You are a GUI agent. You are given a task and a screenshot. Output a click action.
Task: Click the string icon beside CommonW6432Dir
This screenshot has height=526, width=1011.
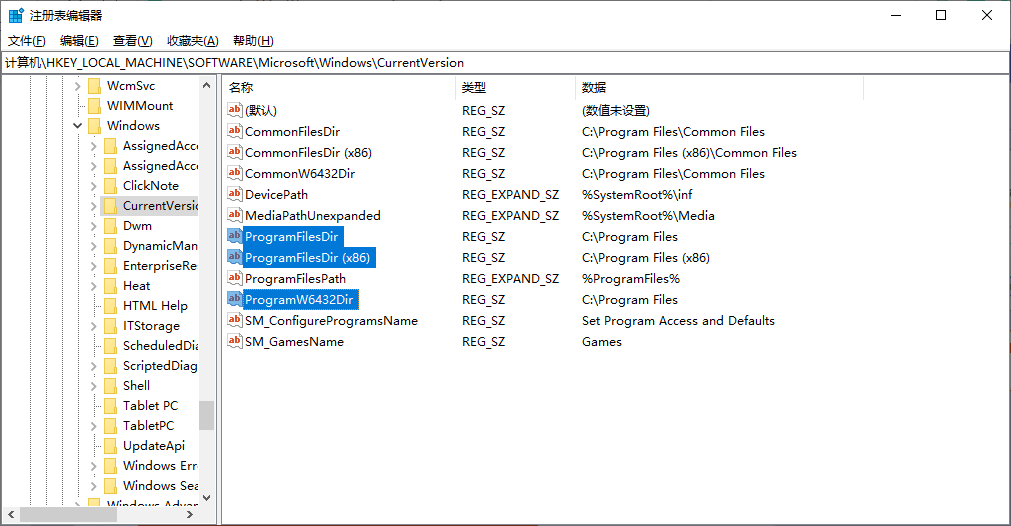pos(235,173)
